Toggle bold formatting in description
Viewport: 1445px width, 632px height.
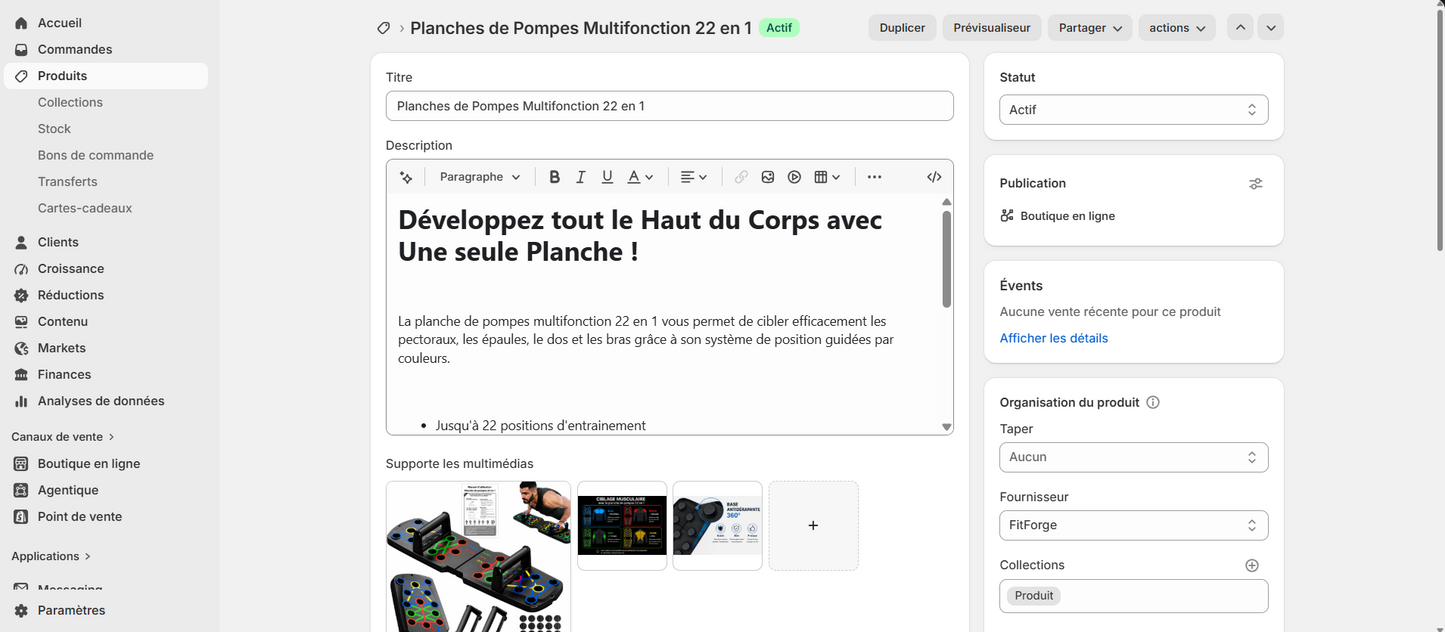[x=554, y=177]
